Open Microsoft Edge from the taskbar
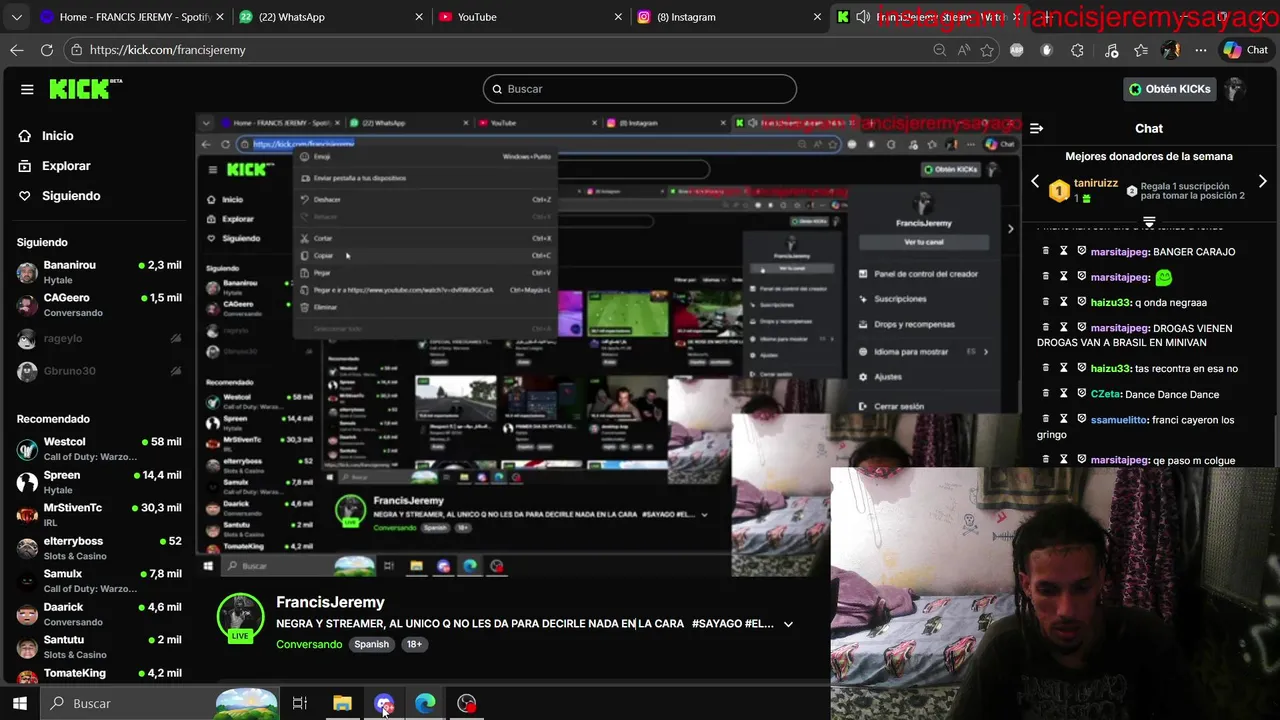This screenshot has width=1280, height=720. tap(425, 703)
